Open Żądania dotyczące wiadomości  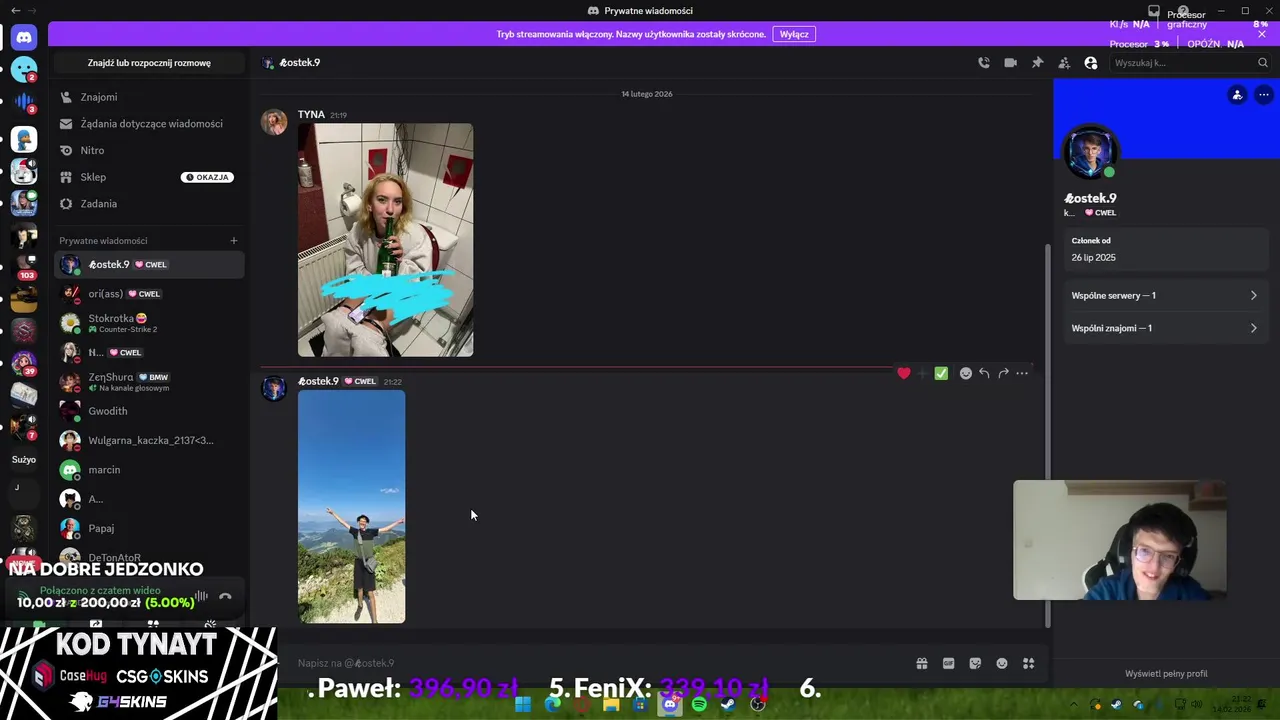point(149,124)
